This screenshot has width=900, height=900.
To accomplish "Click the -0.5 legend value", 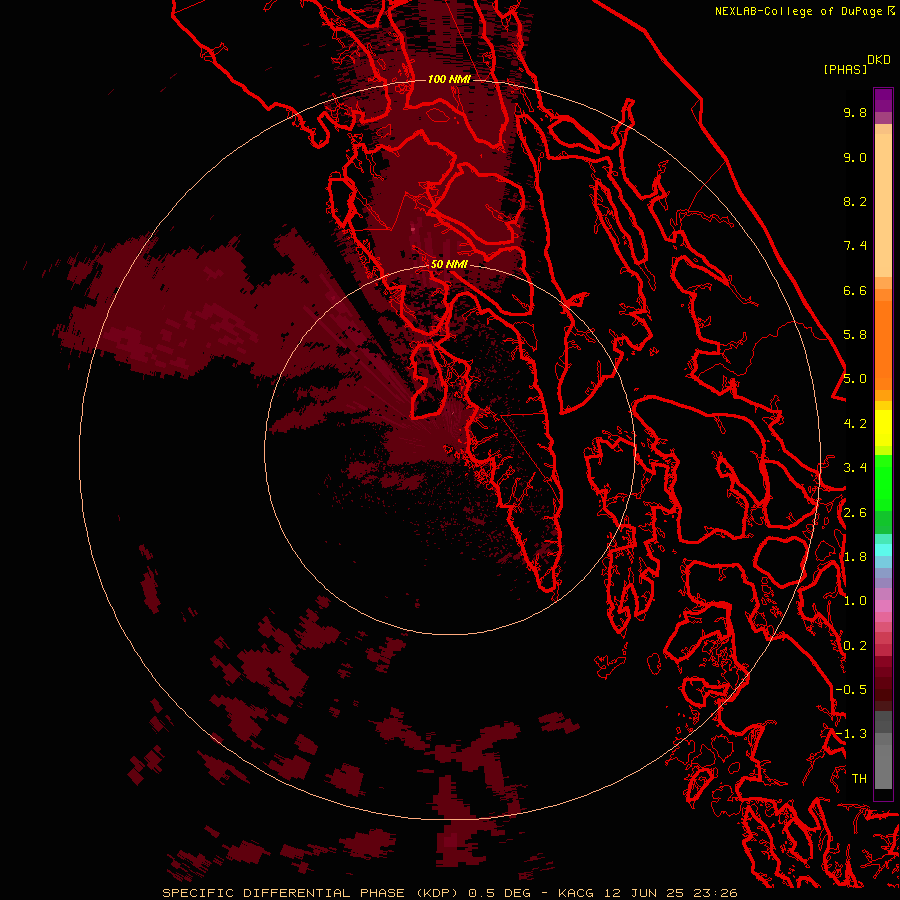I will coord(851,690).
